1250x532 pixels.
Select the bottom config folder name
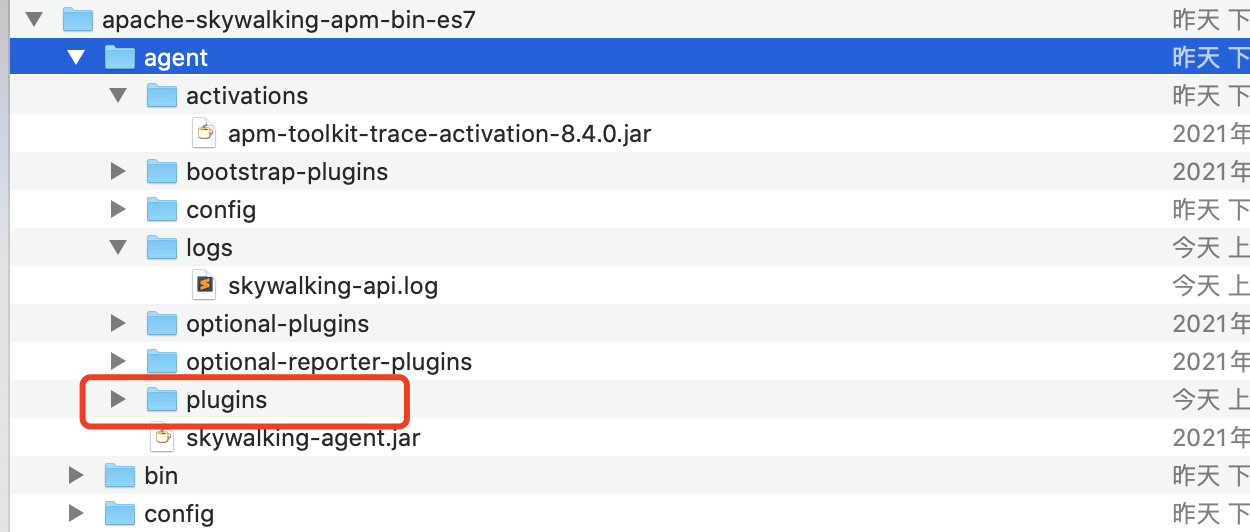coord(179,514)
